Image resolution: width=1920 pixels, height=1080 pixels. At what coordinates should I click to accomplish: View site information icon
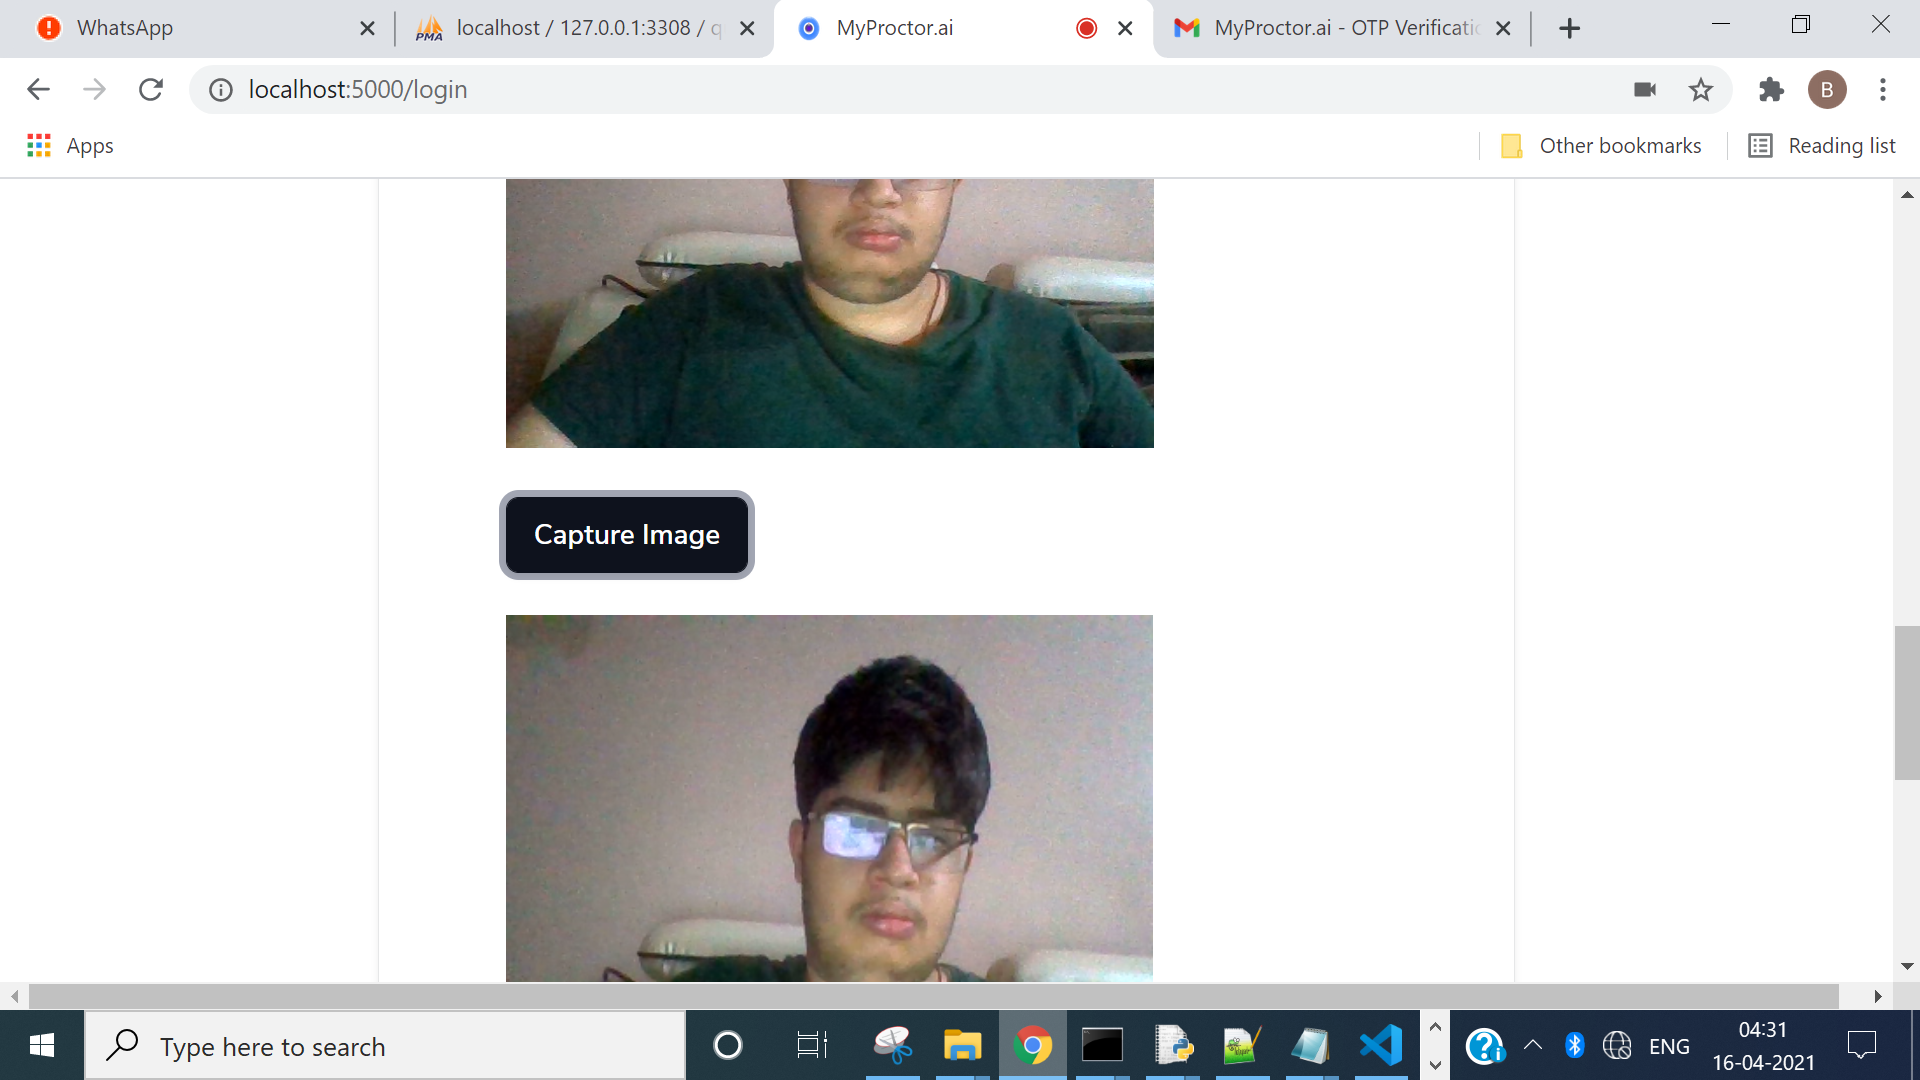[x=221, y=90]
